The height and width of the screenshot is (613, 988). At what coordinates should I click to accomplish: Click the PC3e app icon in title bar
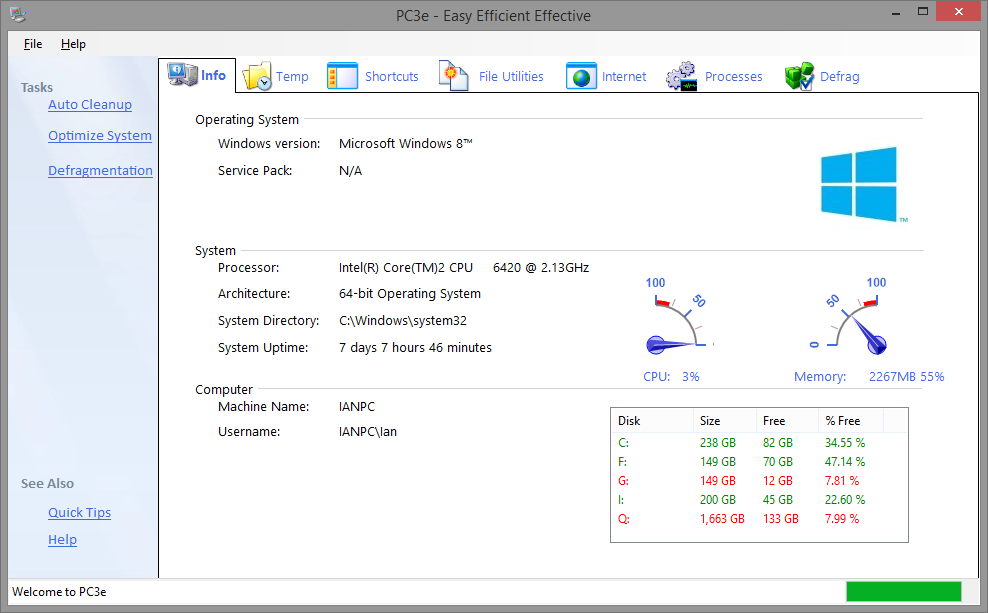[x=18, y=14]
